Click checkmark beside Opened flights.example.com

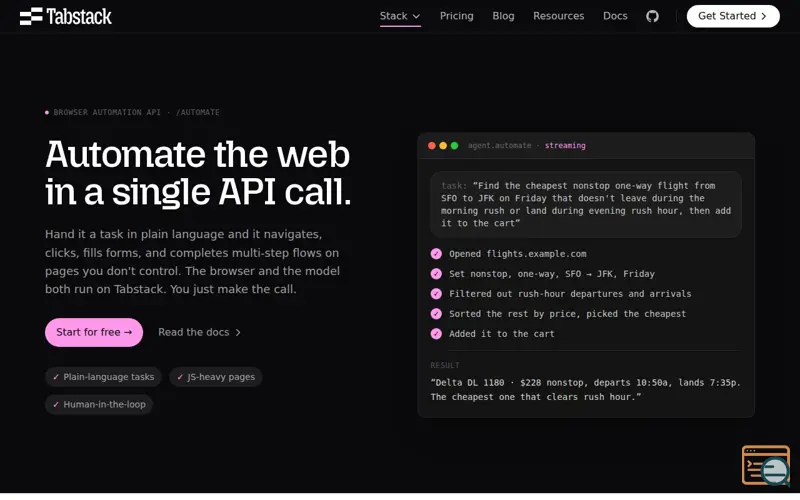click(x=436, y=254)
